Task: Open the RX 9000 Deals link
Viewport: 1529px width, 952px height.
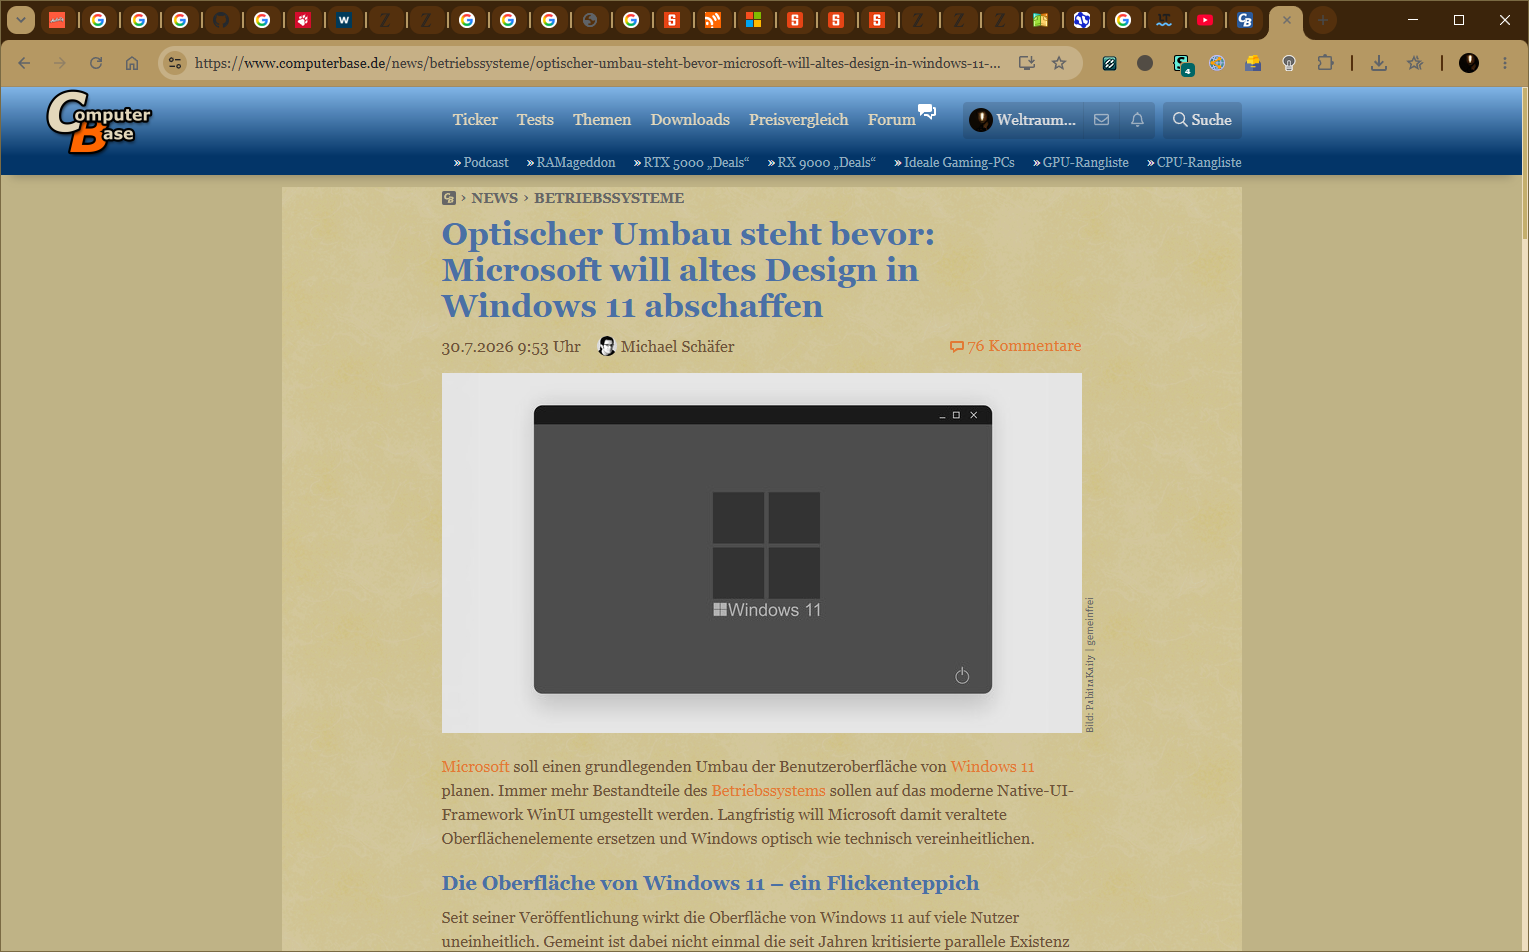Action: 821,162
